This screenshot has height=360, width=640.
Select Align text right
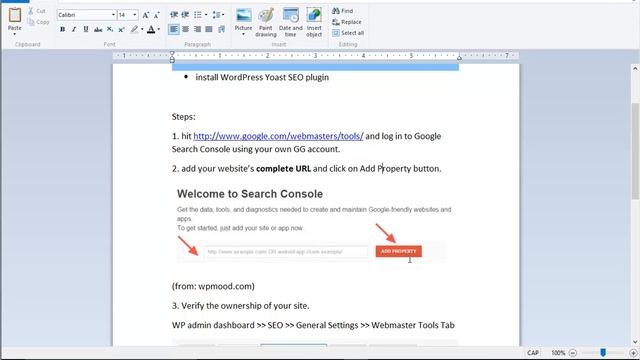(x=198, y=29)
